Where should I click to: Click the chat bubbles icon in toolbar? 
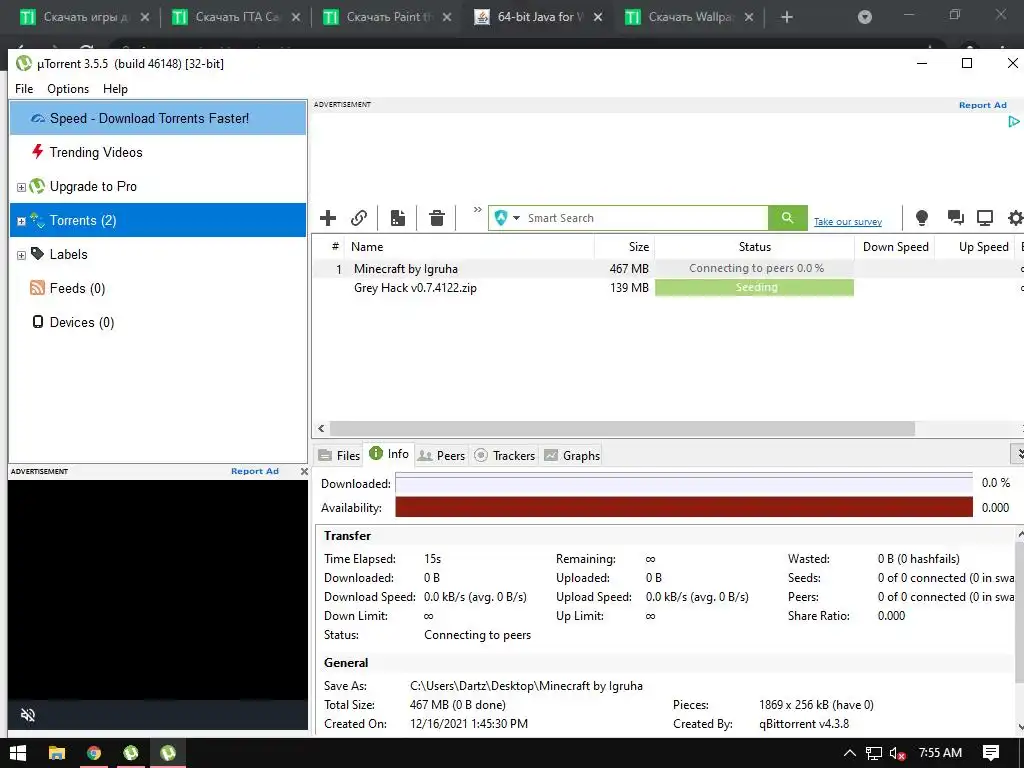click(x=955, y=217)
